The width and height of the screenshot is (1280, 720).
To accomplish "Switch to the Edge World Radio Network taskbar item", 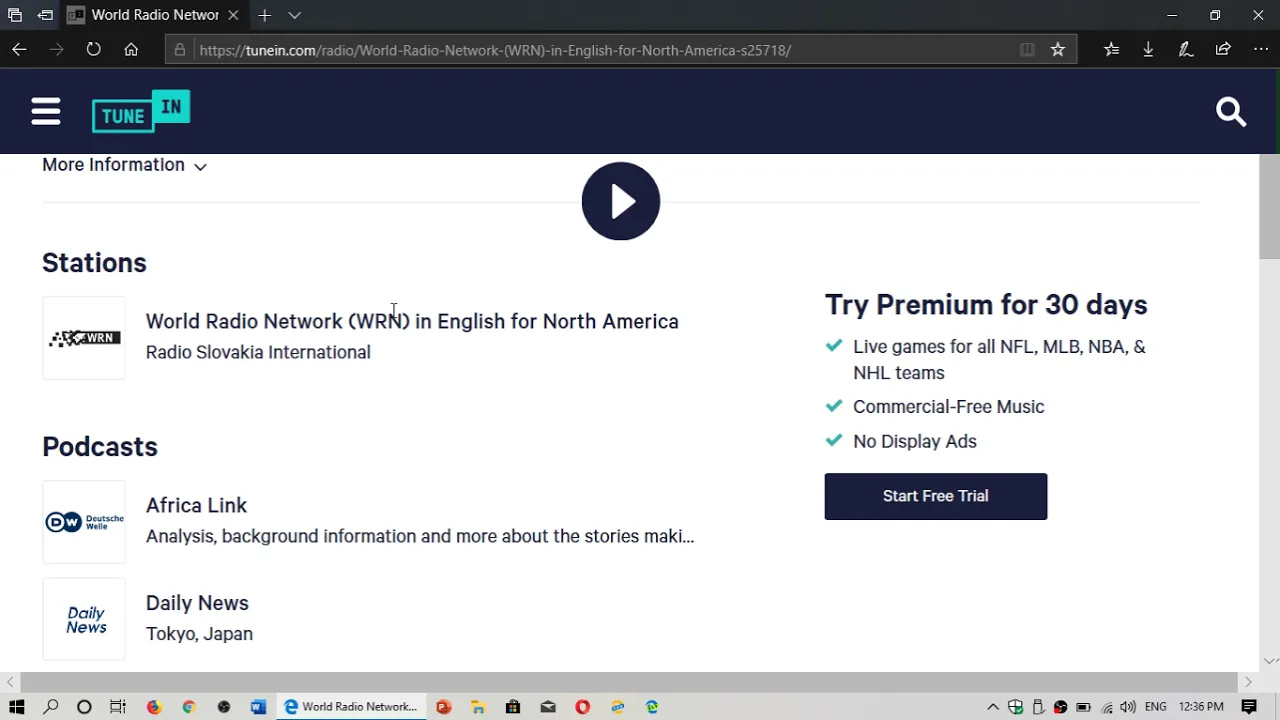I will click(351, 707).
